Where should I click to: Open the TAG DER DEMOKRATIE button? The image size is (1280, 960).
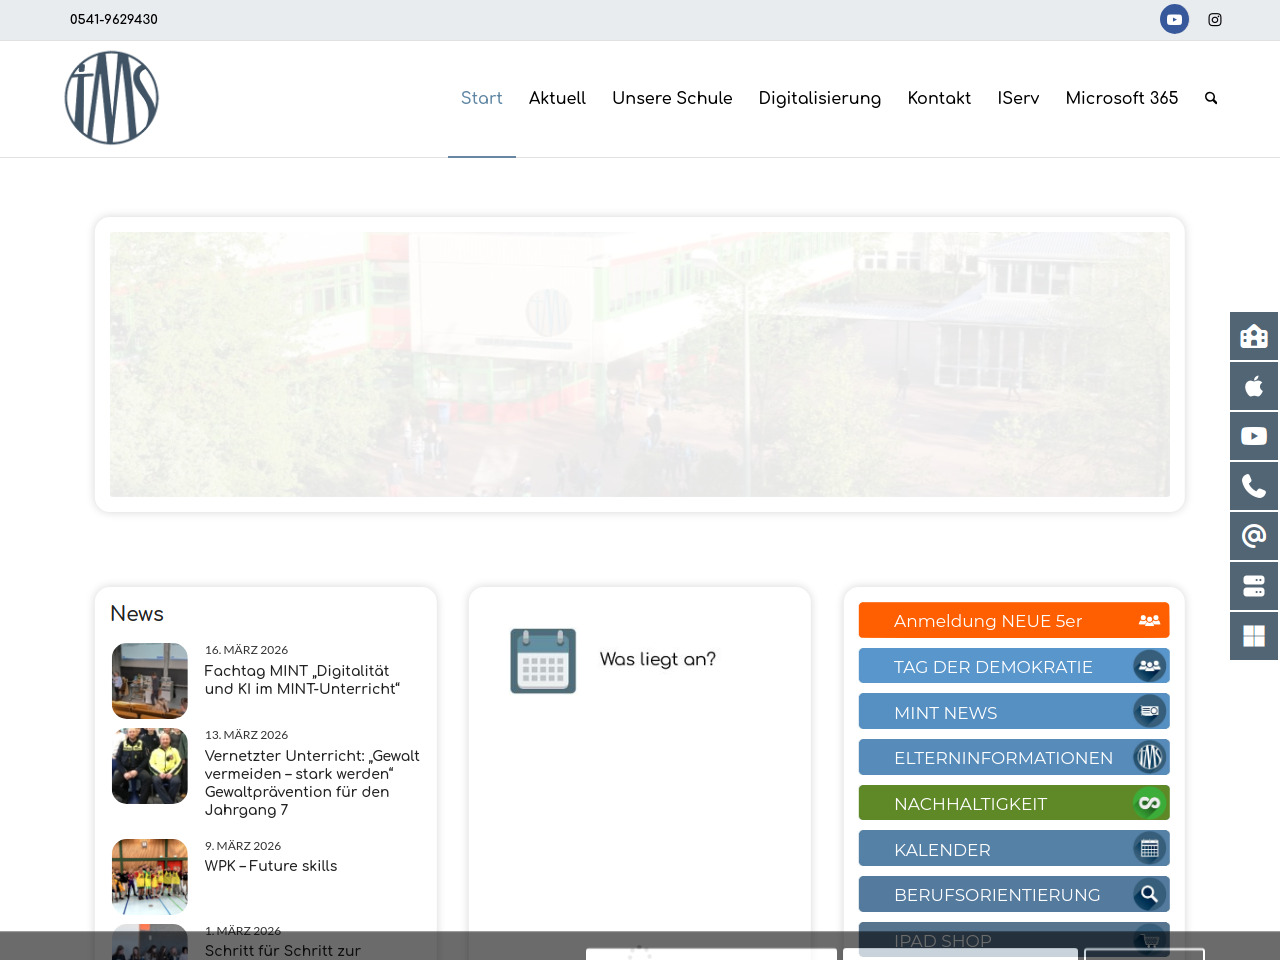[x=1013, y=667]
